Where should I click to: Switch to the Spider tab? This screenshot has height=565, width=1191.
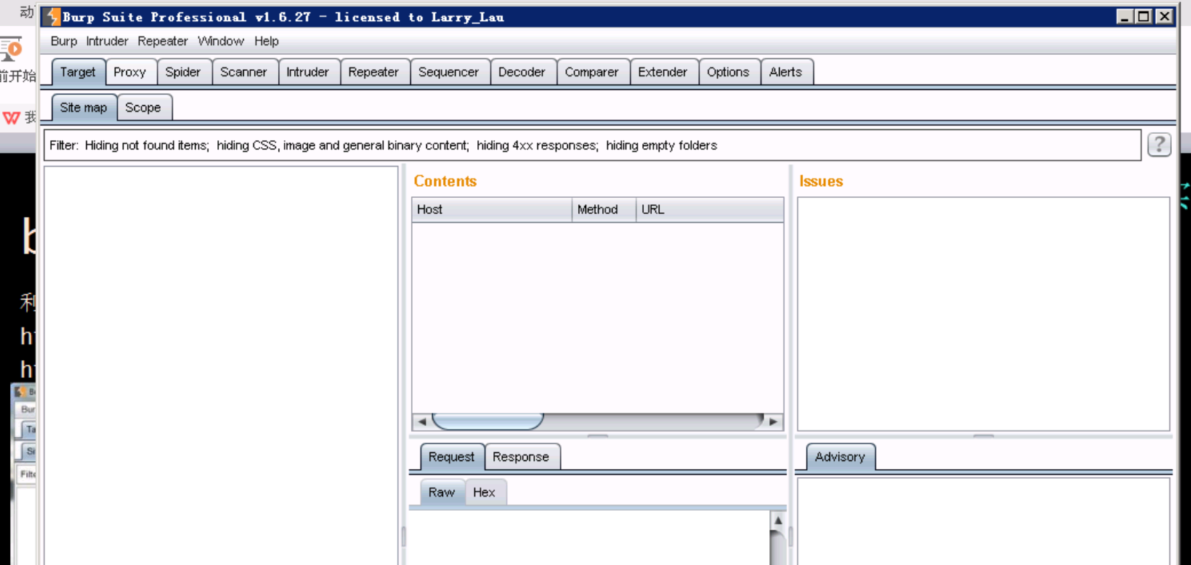[183, 72]
